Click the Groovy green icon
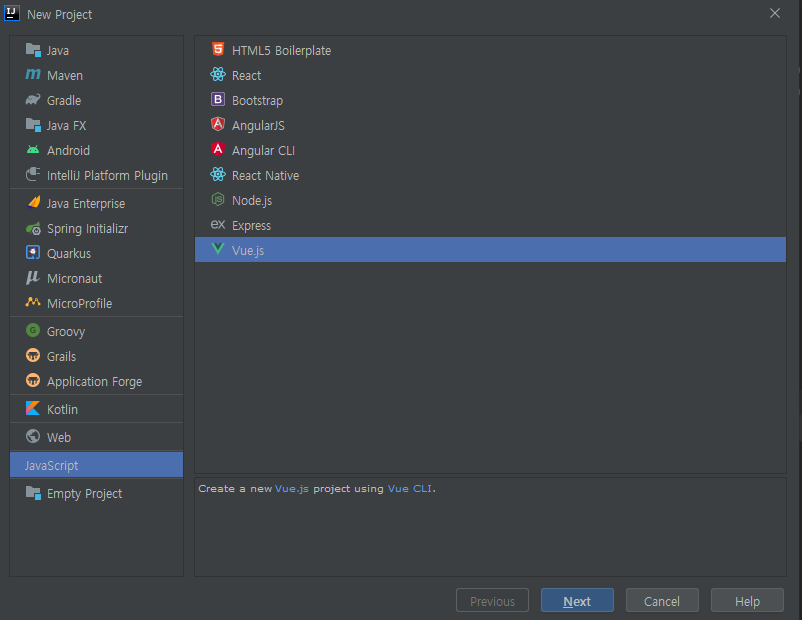The image size is (802, 620). click(33, 330)
